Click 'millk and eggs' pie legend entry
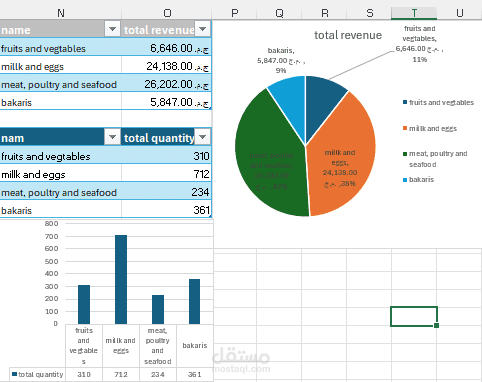 click(430, 128)
